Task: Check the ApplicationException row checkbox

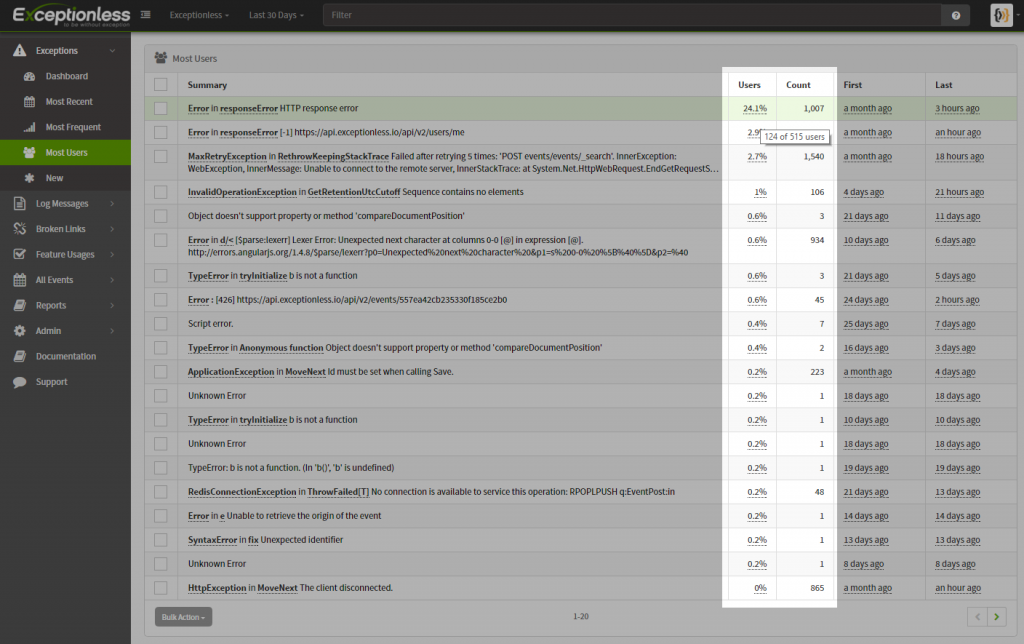Action: pos(161,372)
